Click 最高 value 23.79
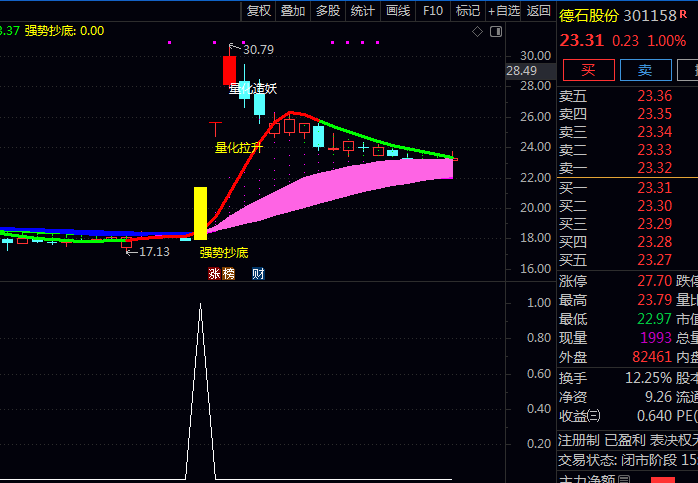Viewport: 698px width, 483px height. pyautogui.click(x=654, y=300)
